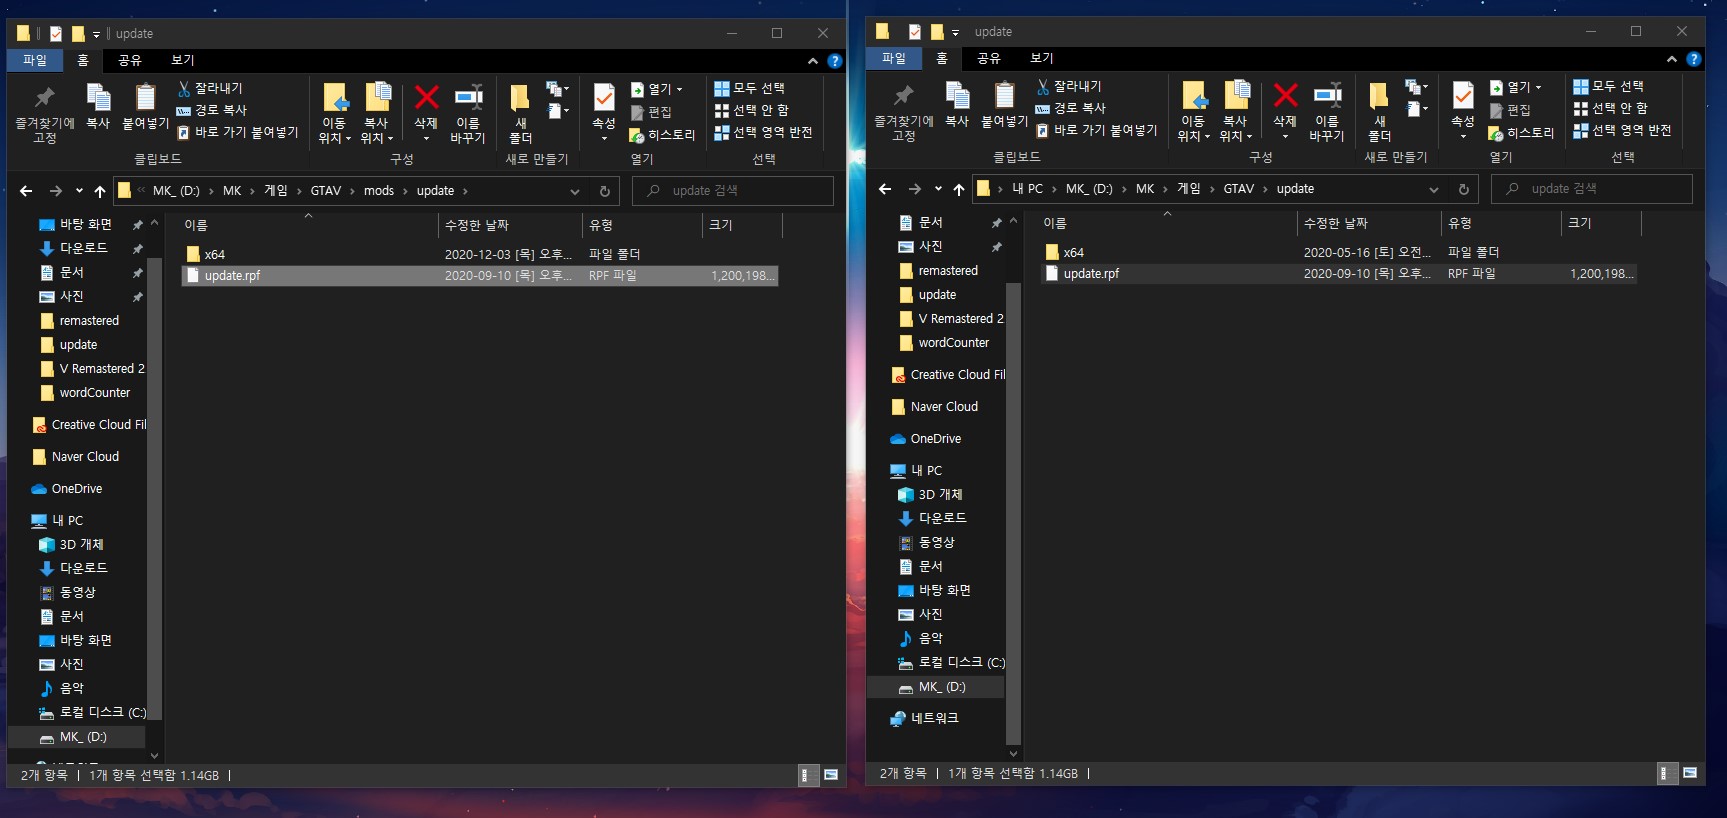Select OneDrive in right window sidebar
Image resolution: width=1727 pixels, height=818 pixels.
pyautogui.click(x=926, y=439)
